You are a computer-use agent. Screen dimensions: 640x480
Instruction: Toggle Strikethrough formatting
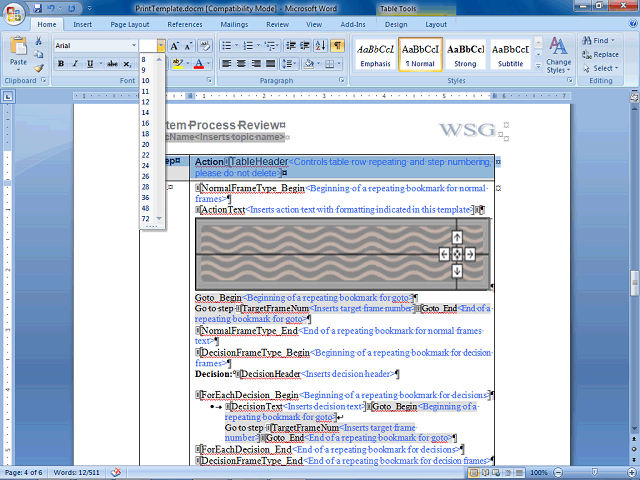tap(112, 64)
